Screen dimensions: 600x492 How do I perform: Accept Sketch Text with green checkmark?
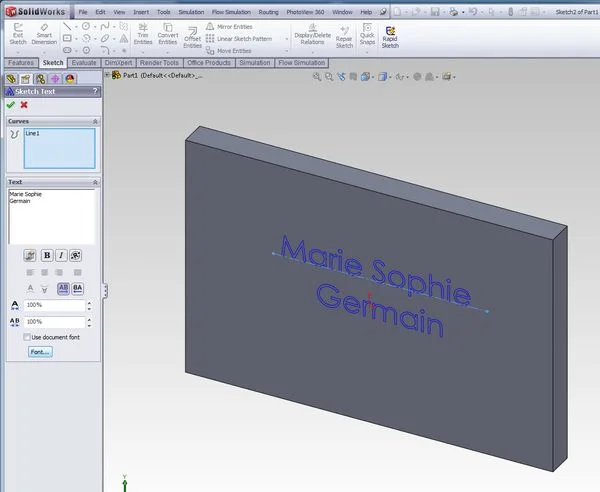10,104
